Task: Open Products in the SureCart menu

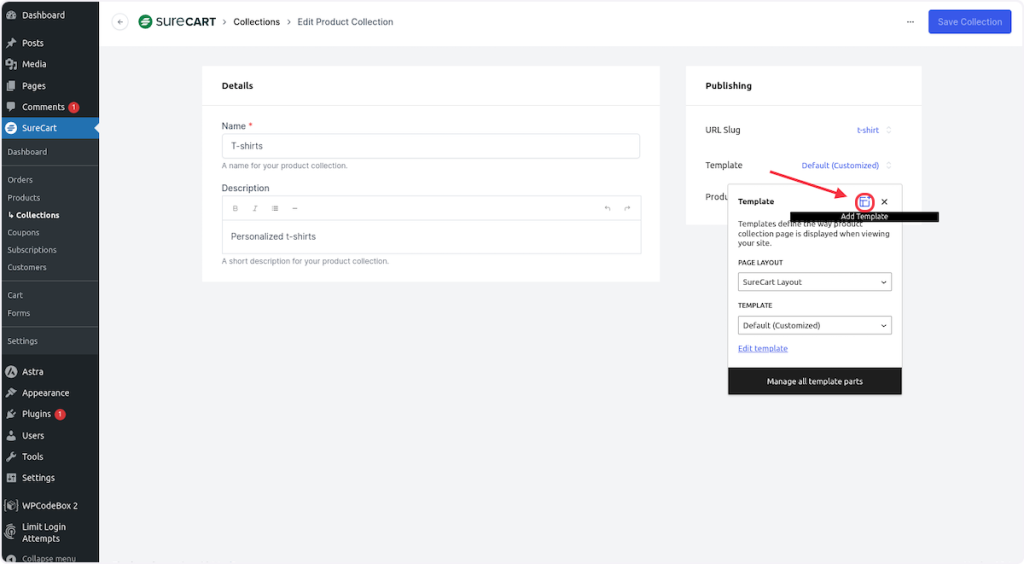Action: (24, 198)
